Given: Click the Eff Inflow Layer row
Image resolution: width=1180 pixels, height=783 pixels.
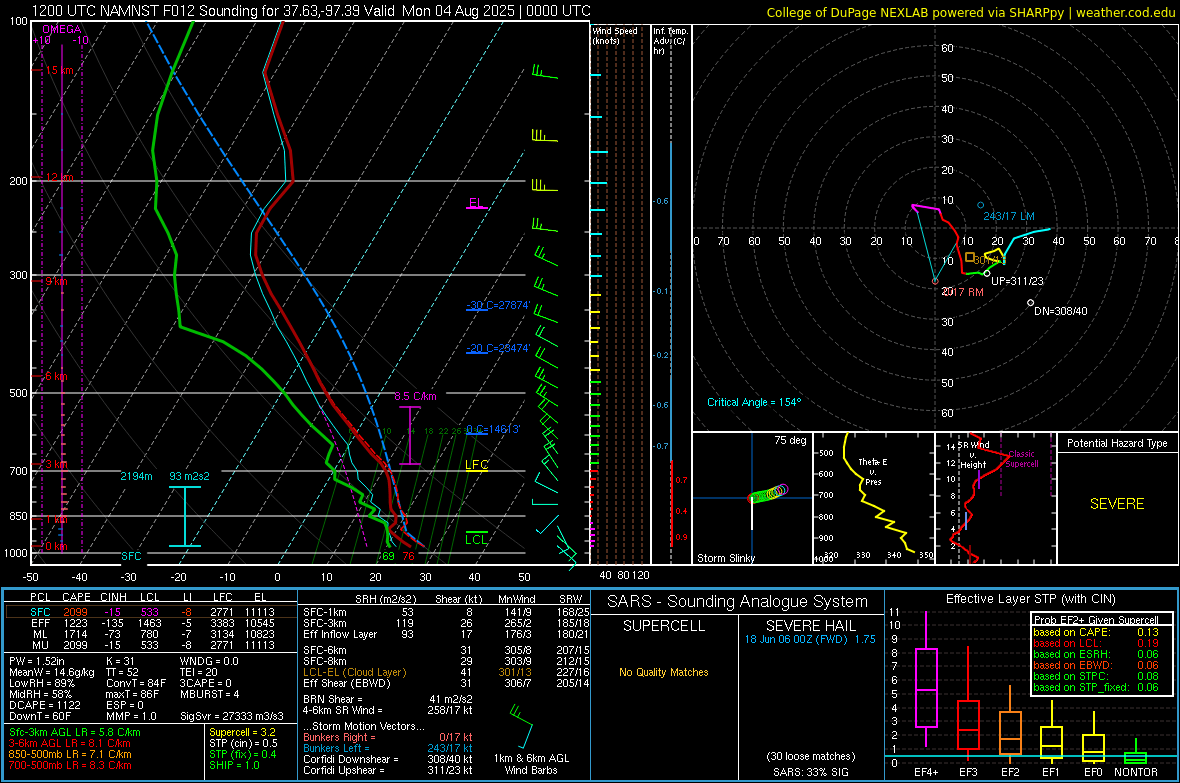Looking at the screenshot, I should pyautogui.click(x=446, y=634).
